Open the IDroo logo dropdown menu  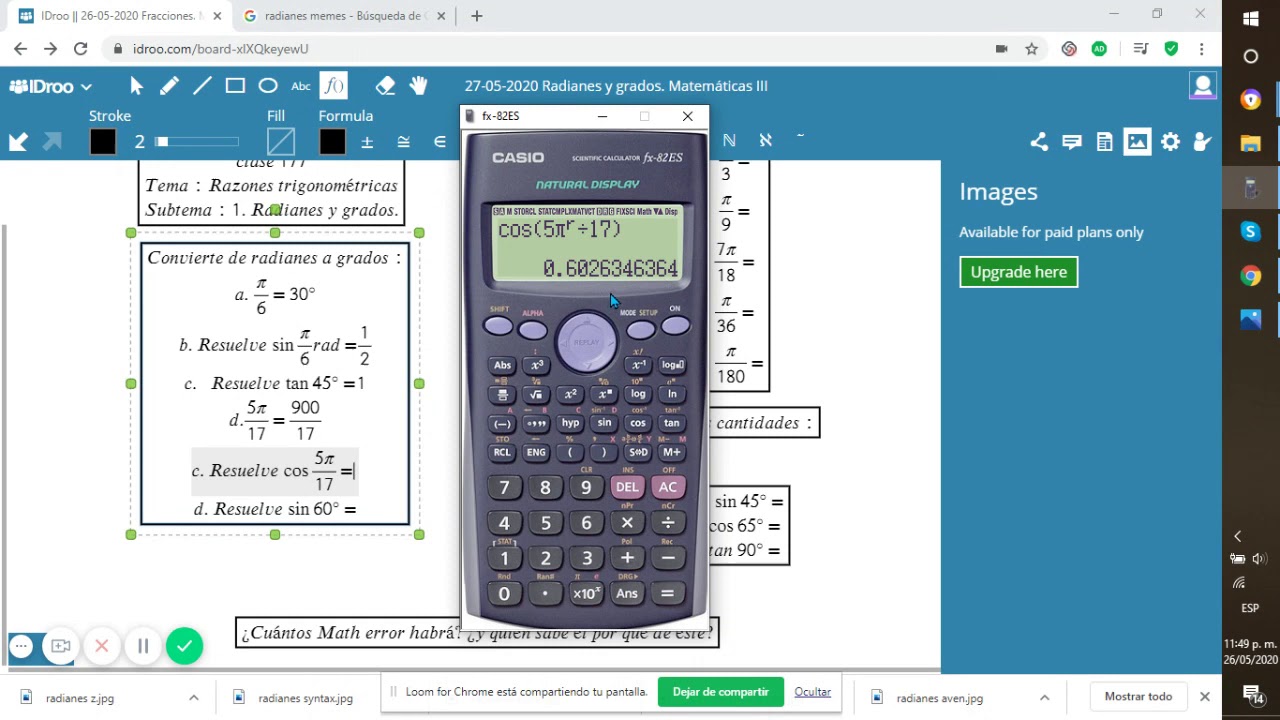pos(51,86)
